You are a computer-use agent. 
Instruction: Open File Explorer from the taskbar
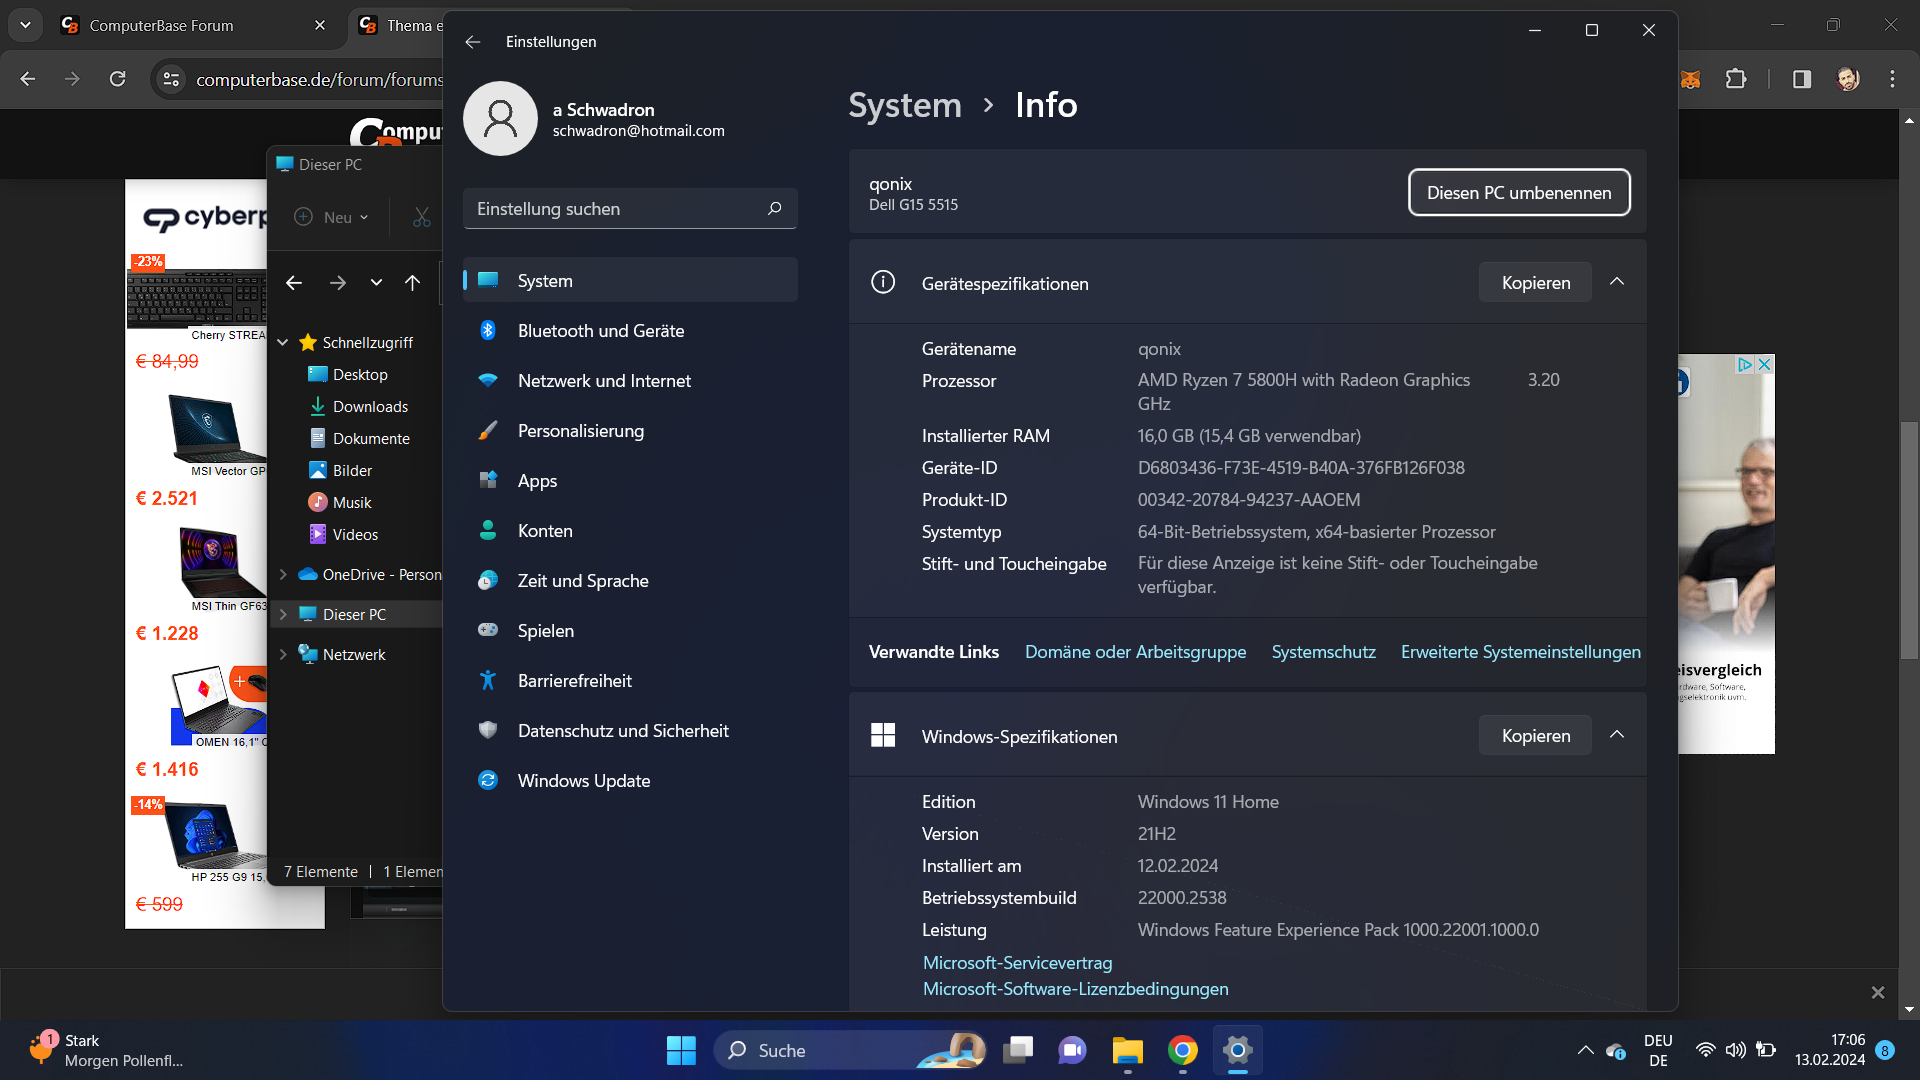coord(1127,1050)
